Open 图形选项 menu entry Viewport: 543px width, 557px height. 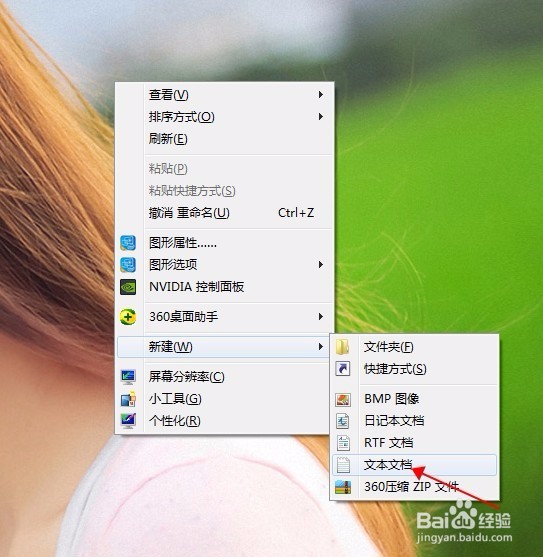tap(224, 265)
